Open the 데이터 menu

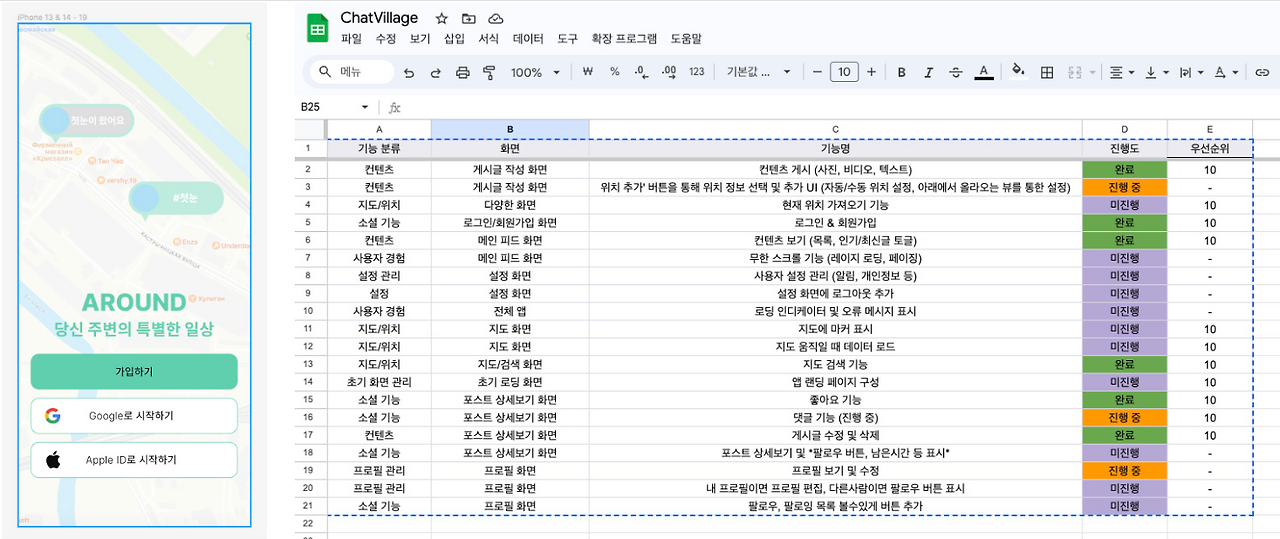[528, 39]
